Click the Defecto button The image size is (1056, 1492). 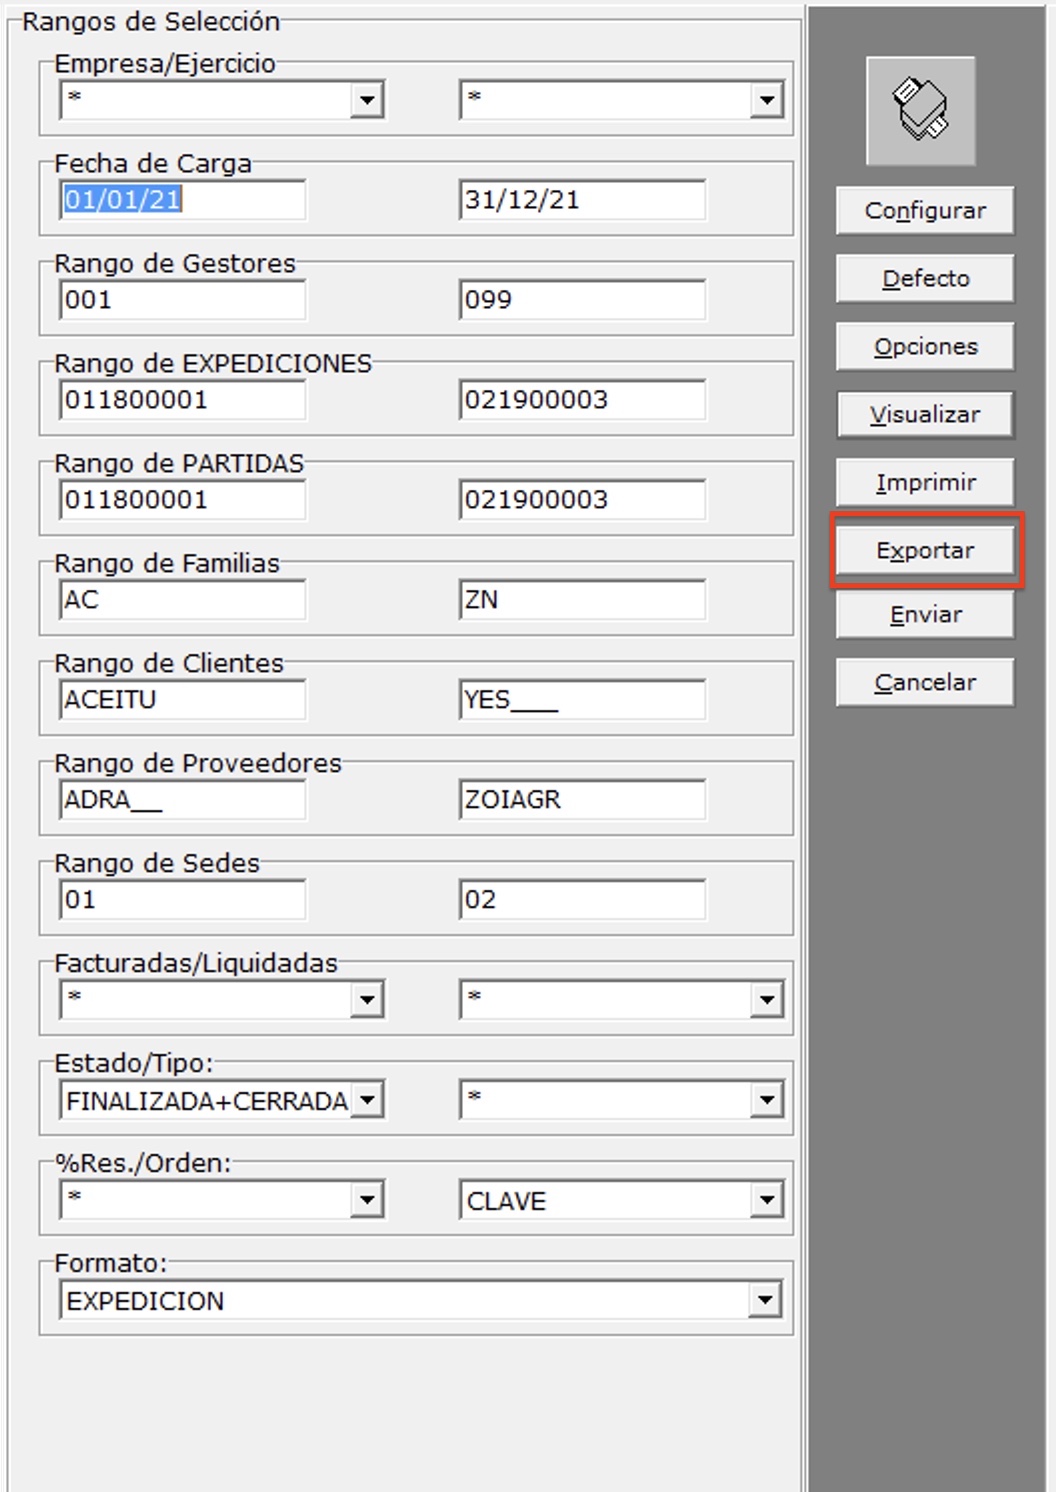click(924, 279)
